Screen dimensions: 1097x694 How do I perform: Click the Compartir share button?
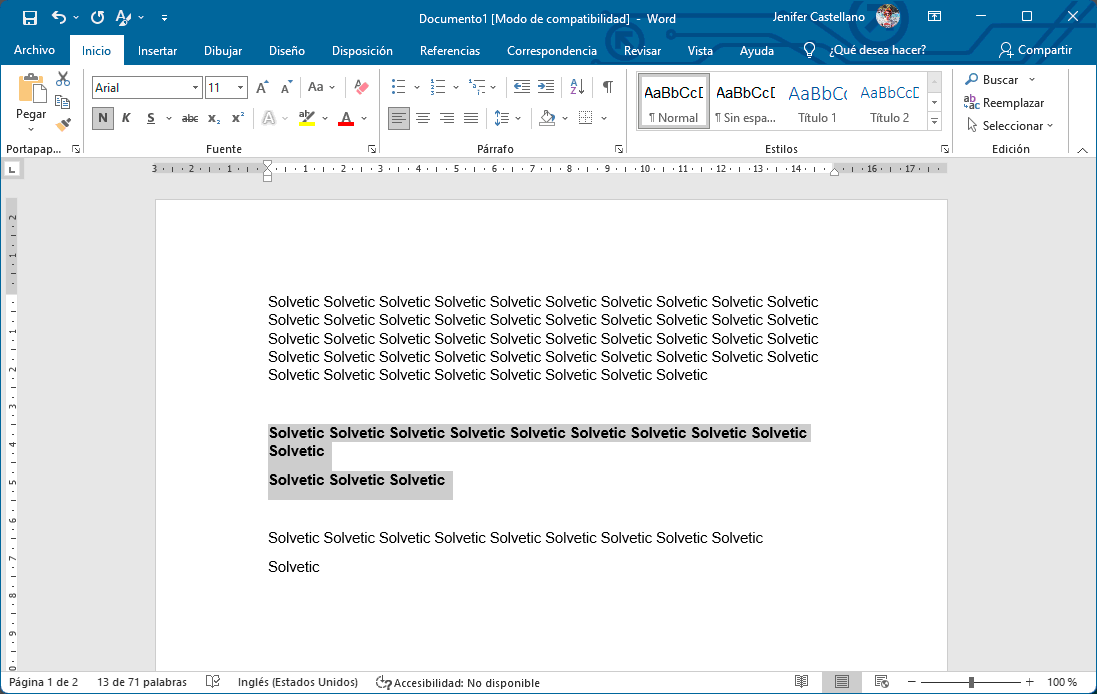pyautogui.click(x=1035, y=50)
